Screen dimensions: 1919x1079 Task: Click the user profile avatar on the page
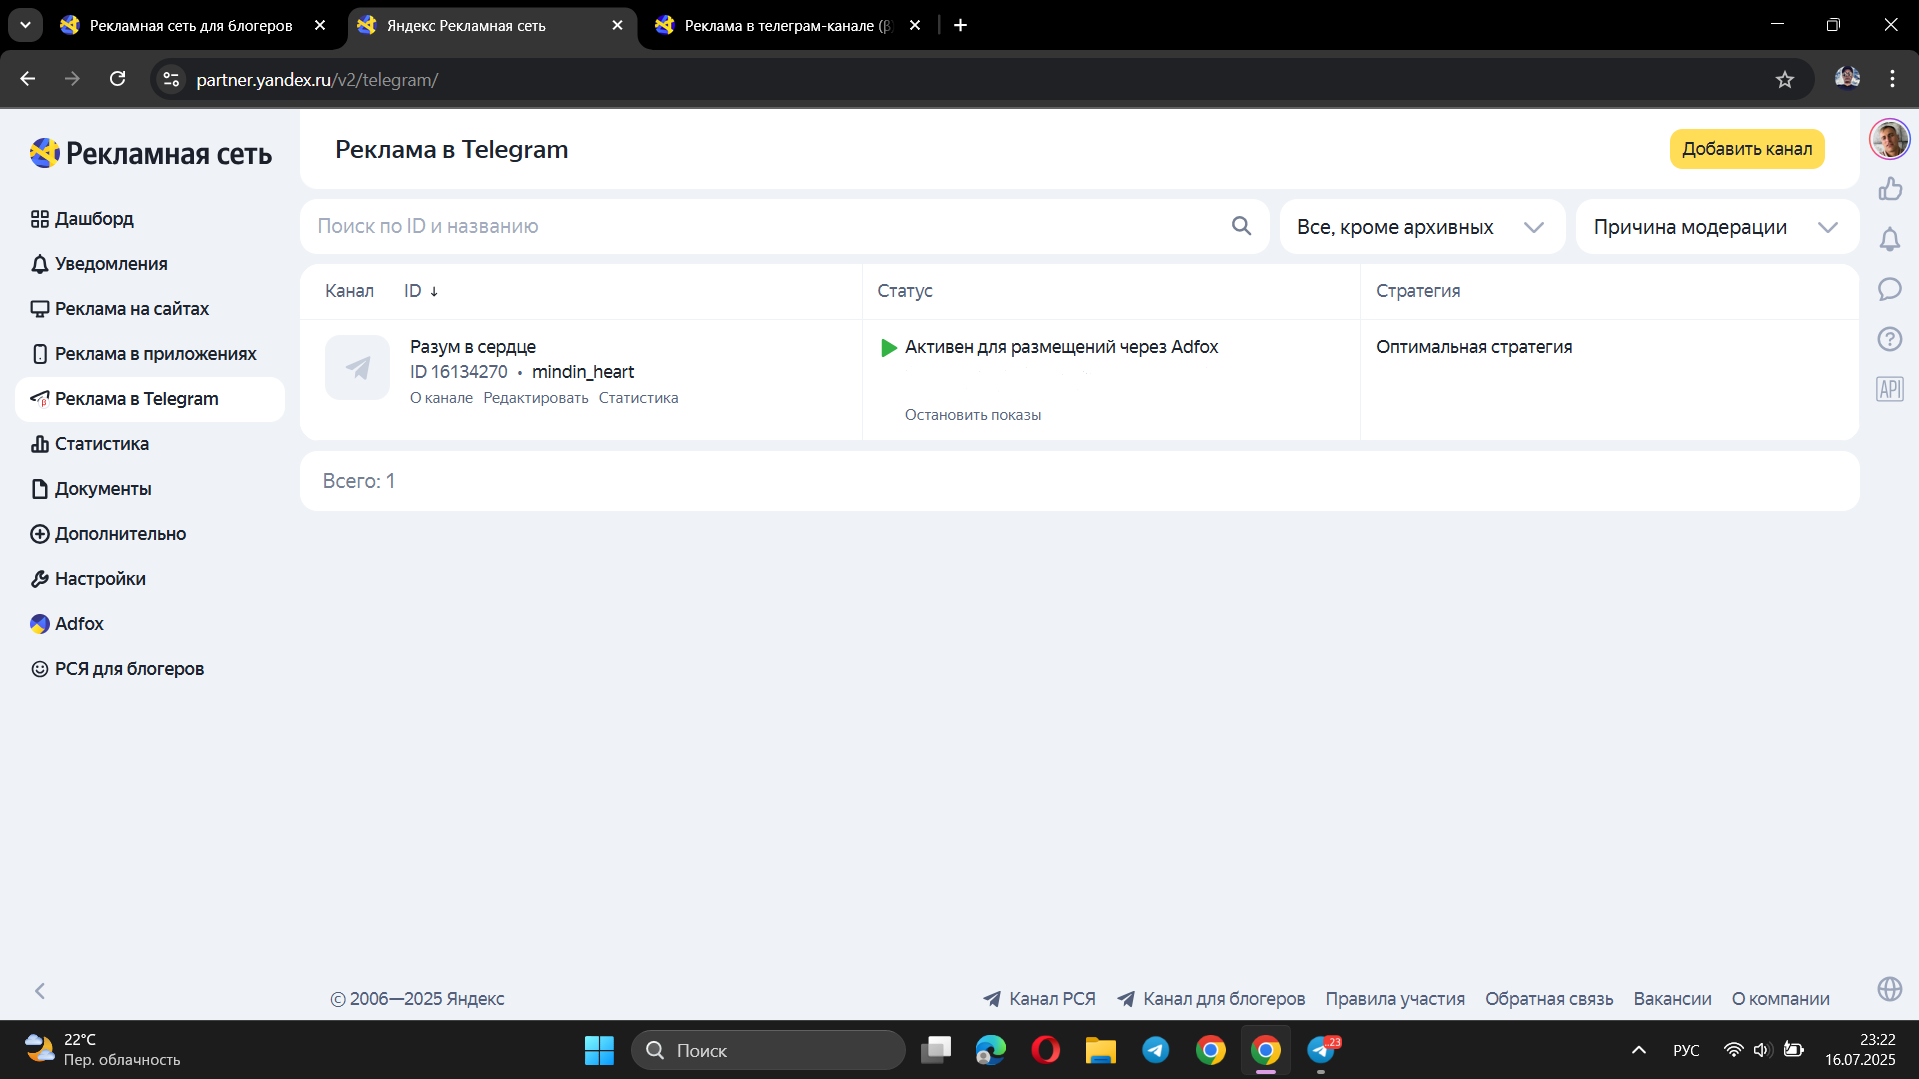[x=1890, y=139]
